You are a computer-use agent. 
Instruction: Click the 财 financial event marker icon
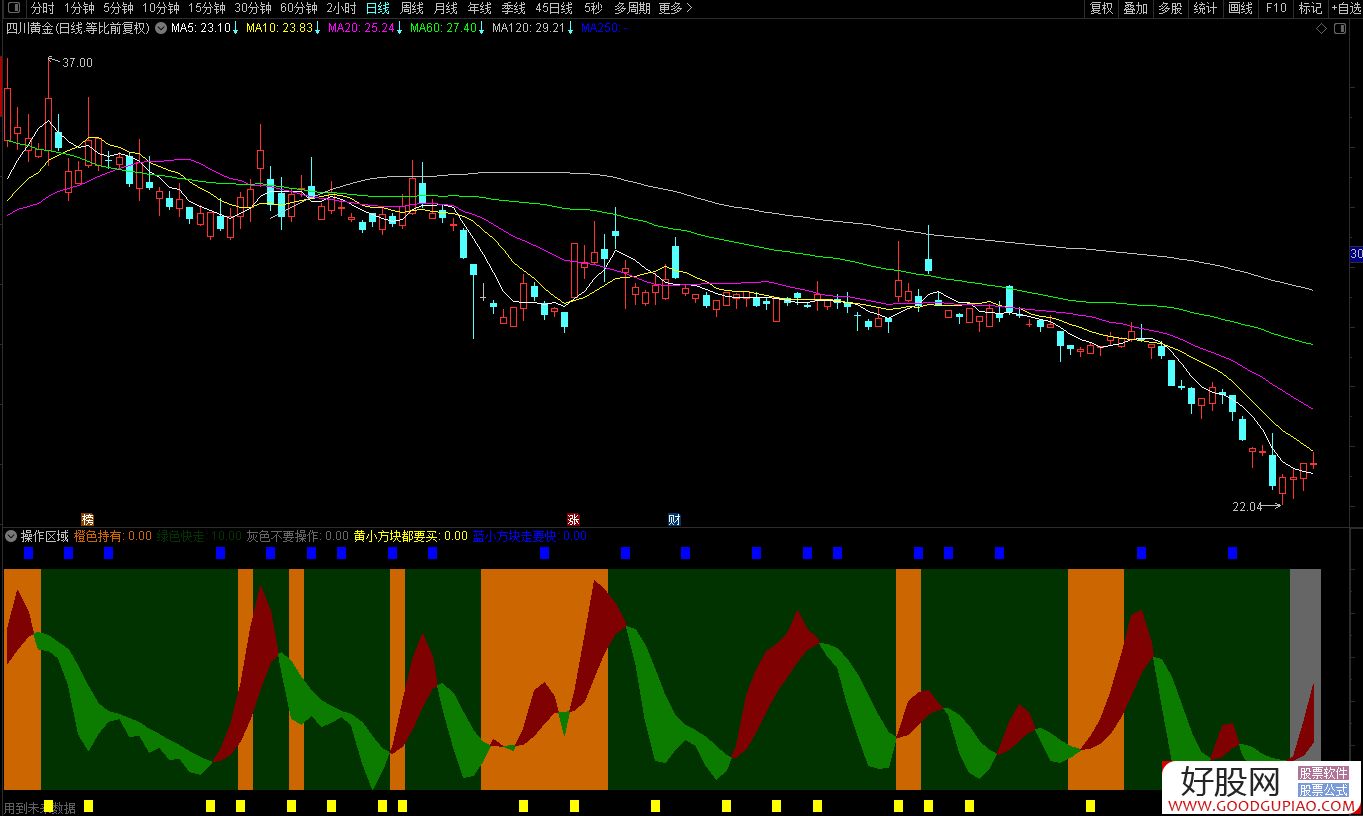tap(675, 519)
